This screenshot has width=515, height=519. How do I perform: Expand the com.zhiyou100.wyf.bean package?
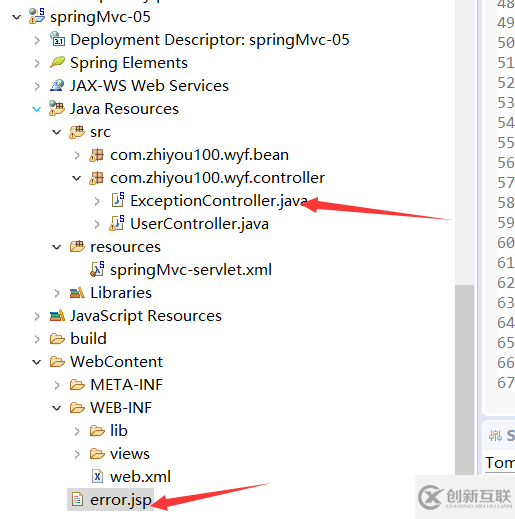77,155
